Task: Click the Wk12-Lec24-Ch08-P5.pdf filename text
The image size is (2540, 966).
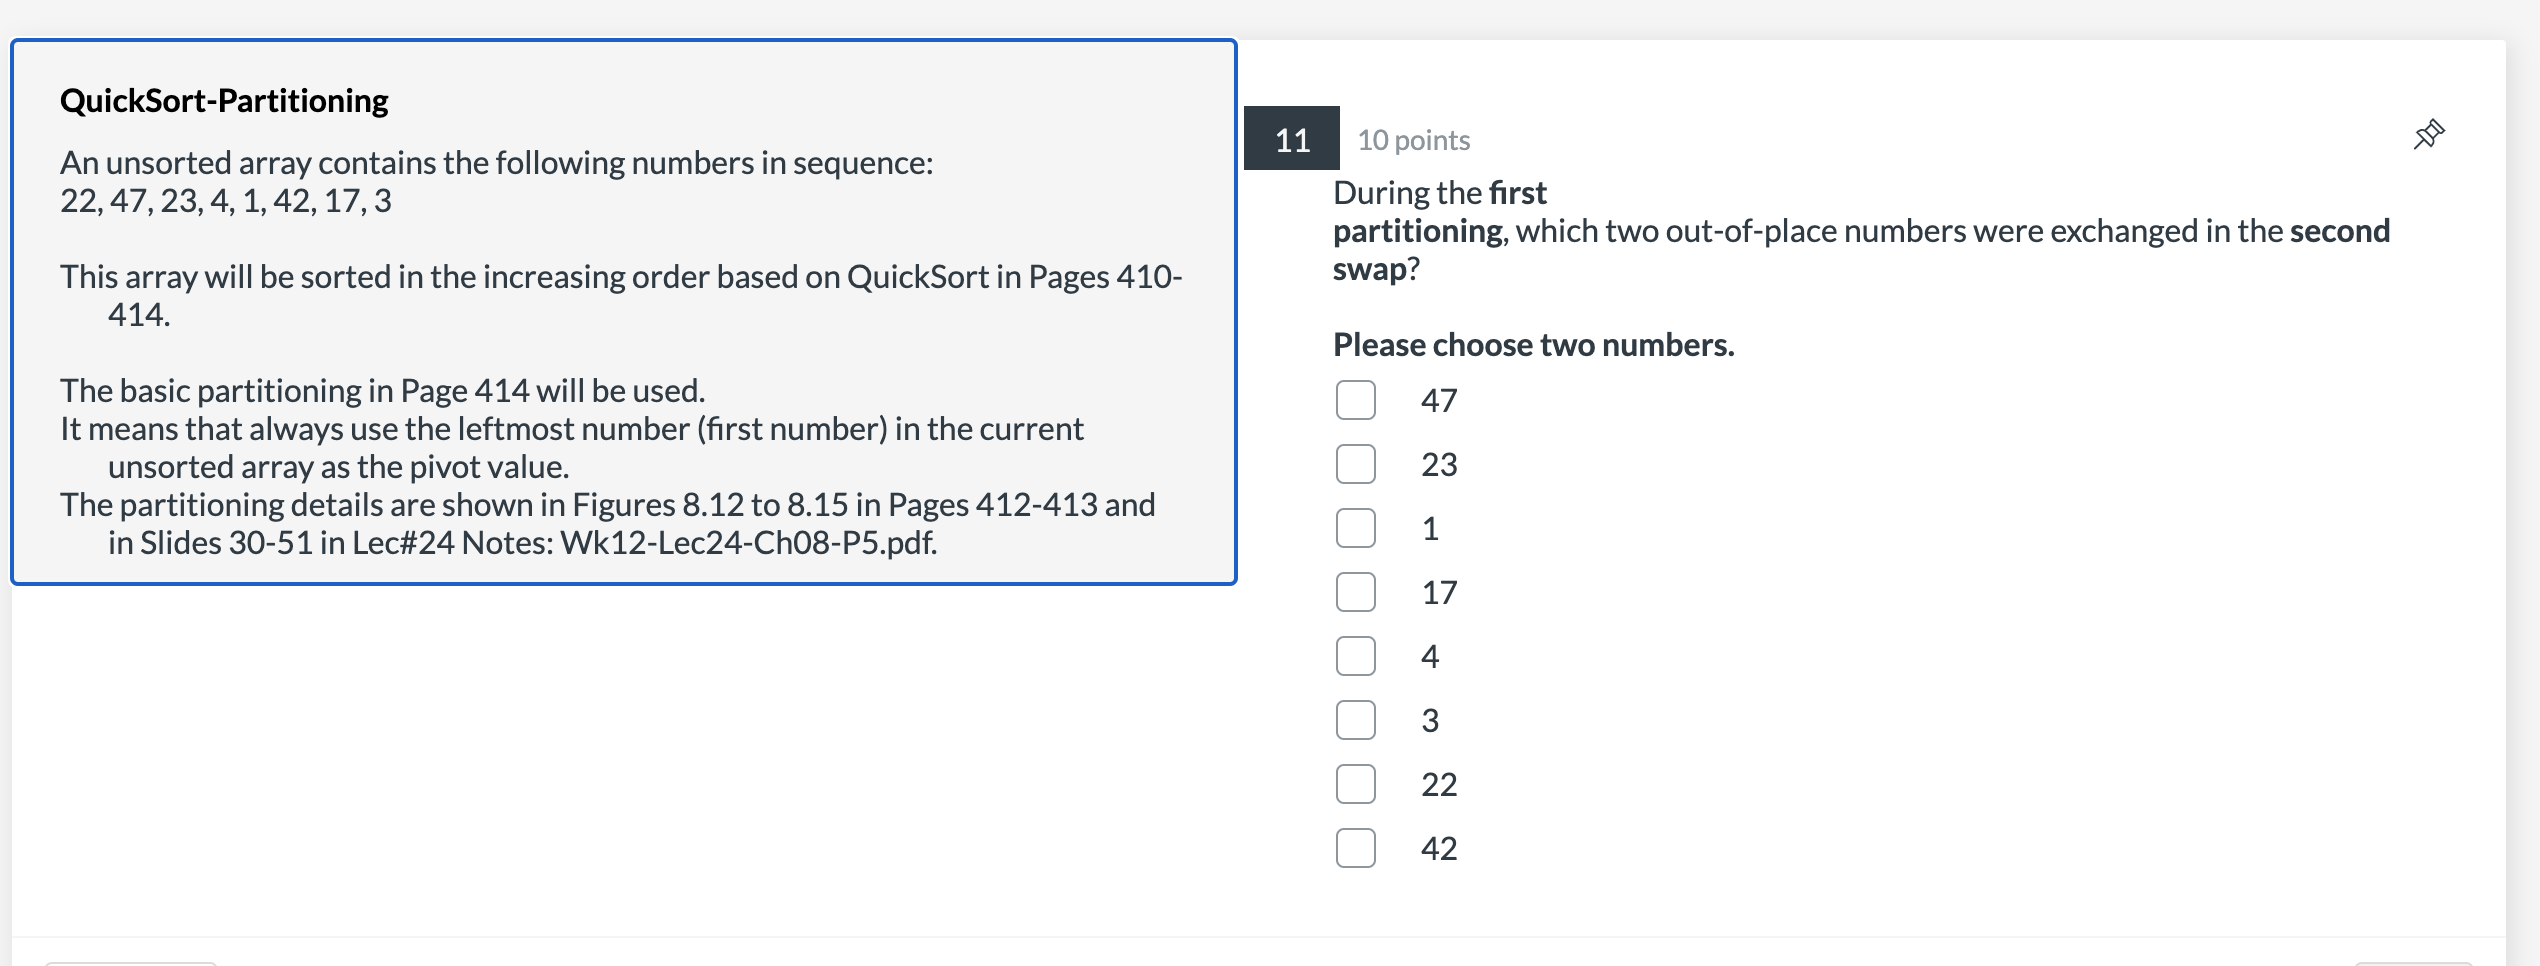Action: [748, 543]
